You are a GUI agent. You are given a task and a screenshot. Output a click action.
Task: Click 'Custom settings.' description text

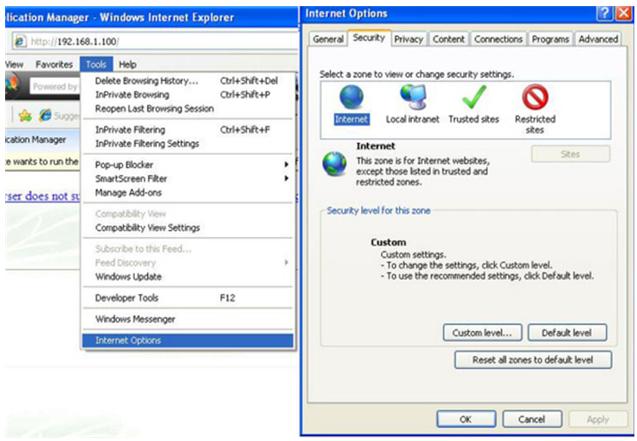(413, 255)
